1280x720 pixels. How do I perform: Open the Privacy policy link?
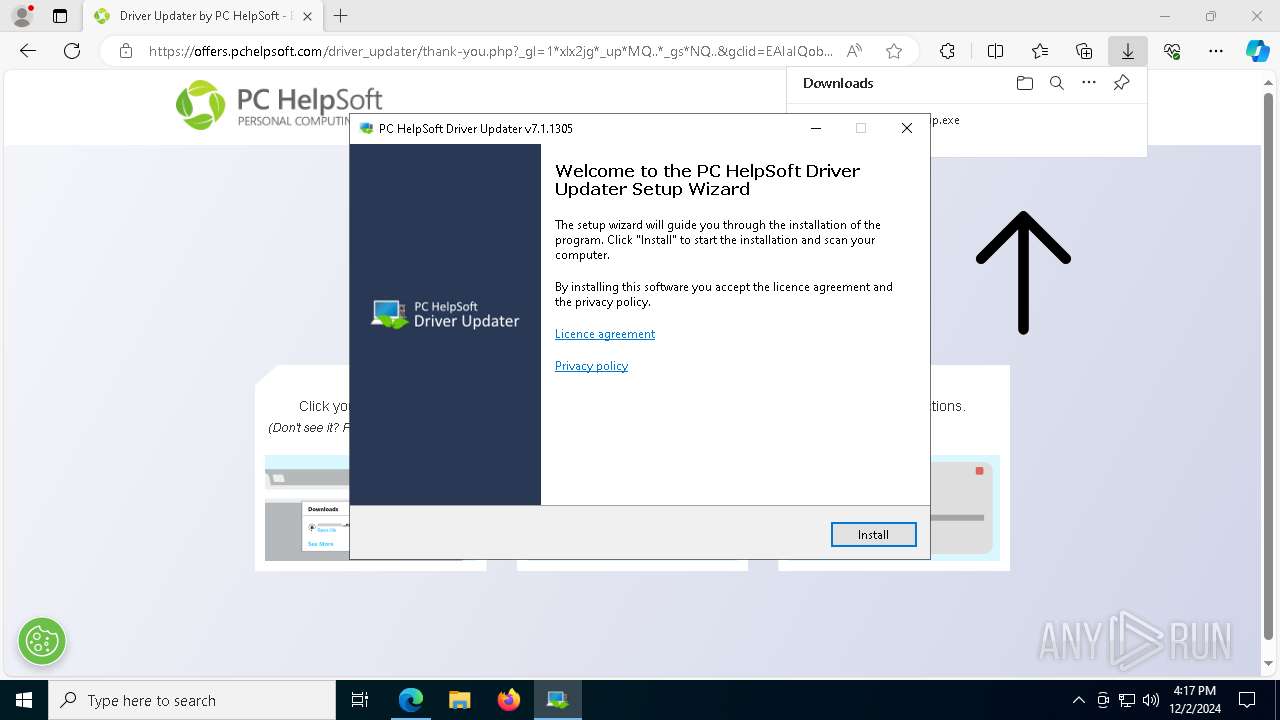[591, 366]
